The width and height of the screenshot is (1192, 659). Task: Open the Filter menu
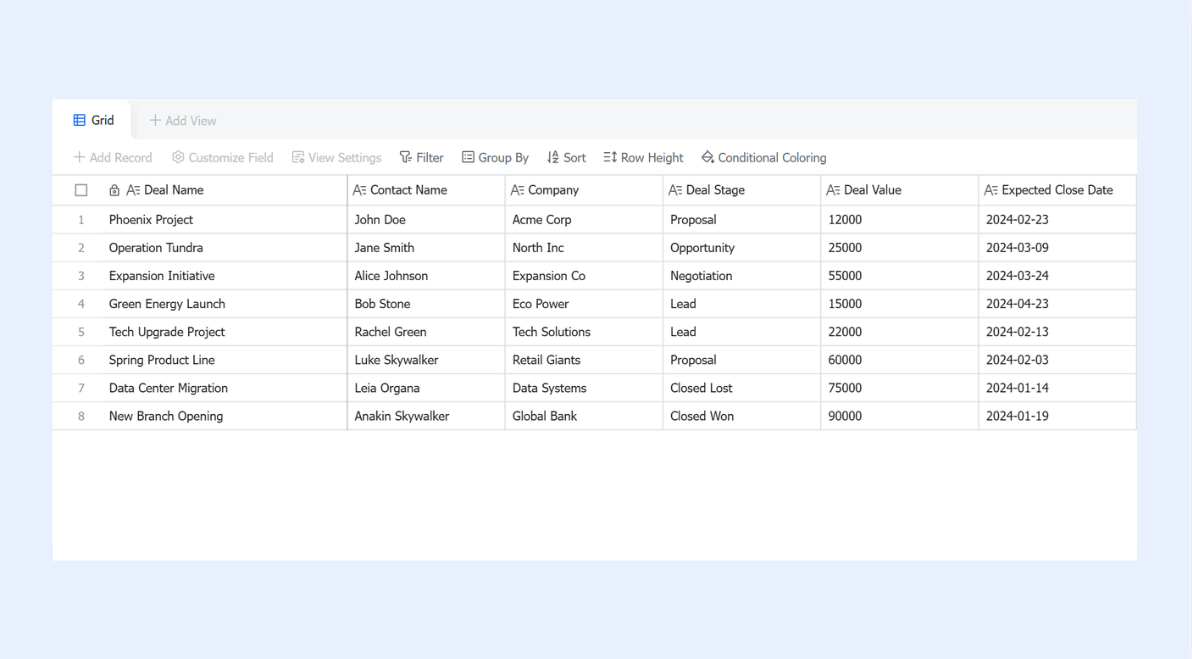tap(422, 157)
